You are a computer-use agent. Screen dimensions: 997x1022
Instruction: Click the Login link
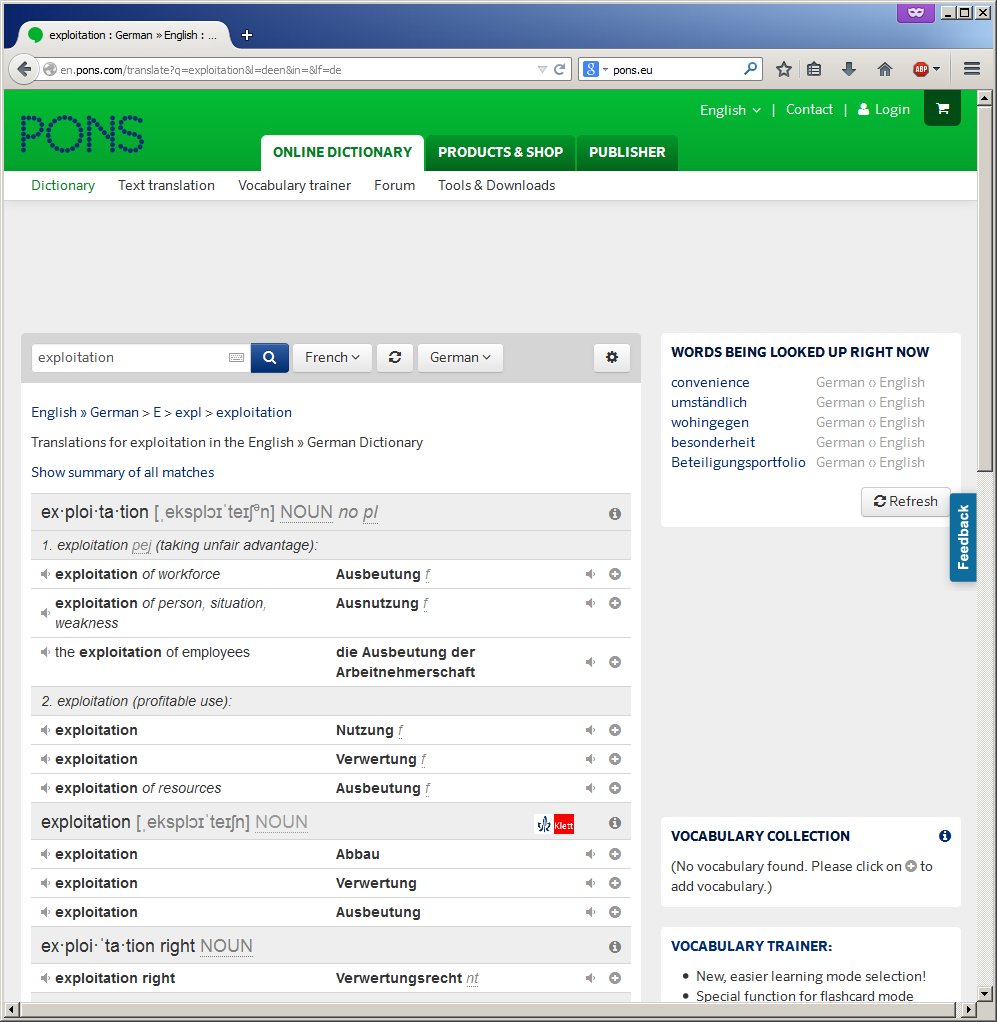[884, 110]
